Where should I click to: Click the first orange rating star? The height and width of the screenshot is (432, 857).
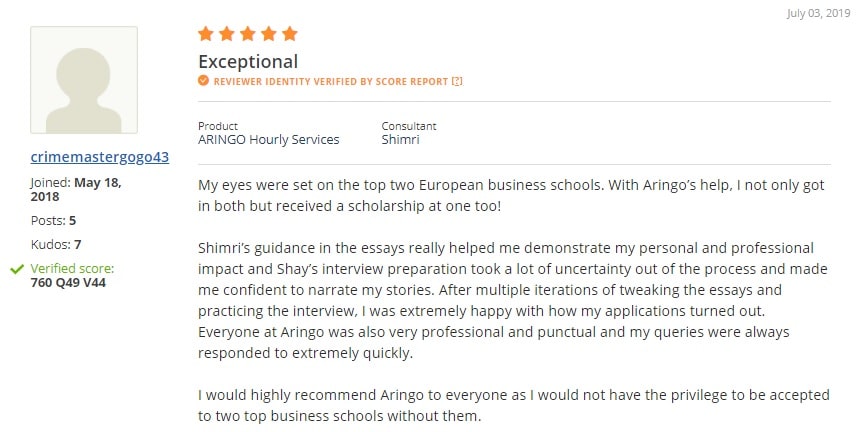click(206, 34)
